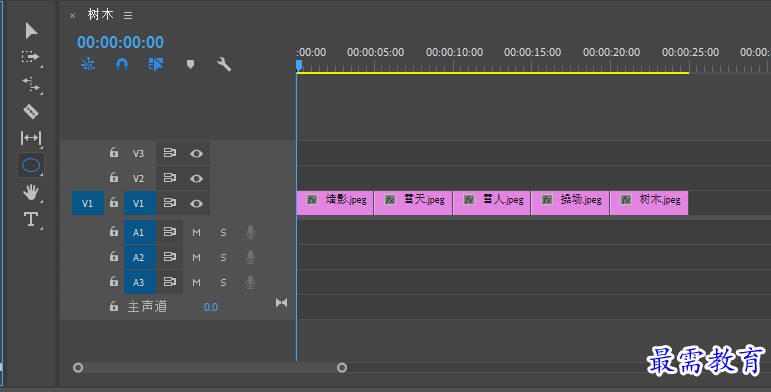The height and width of the screenshot is (392, 771).
Task: Select the Selection arrow tool
Action: pos(31,30)
